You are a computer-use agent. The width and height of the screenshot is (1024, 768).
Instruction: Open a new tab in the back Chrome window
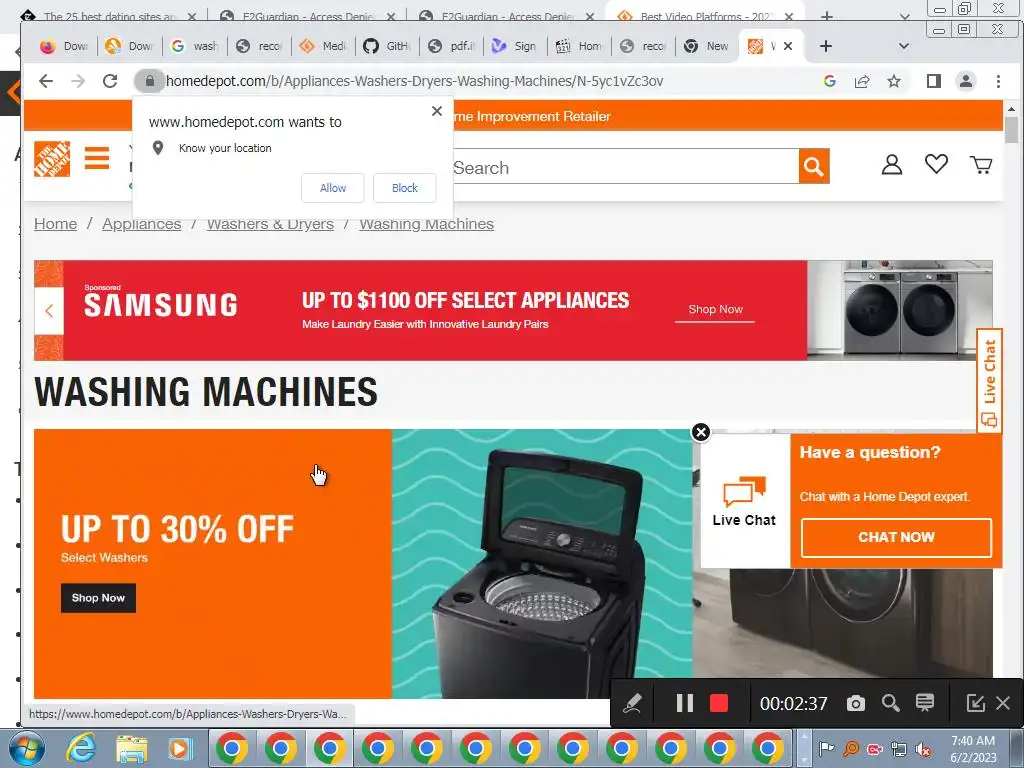[827, 16]
